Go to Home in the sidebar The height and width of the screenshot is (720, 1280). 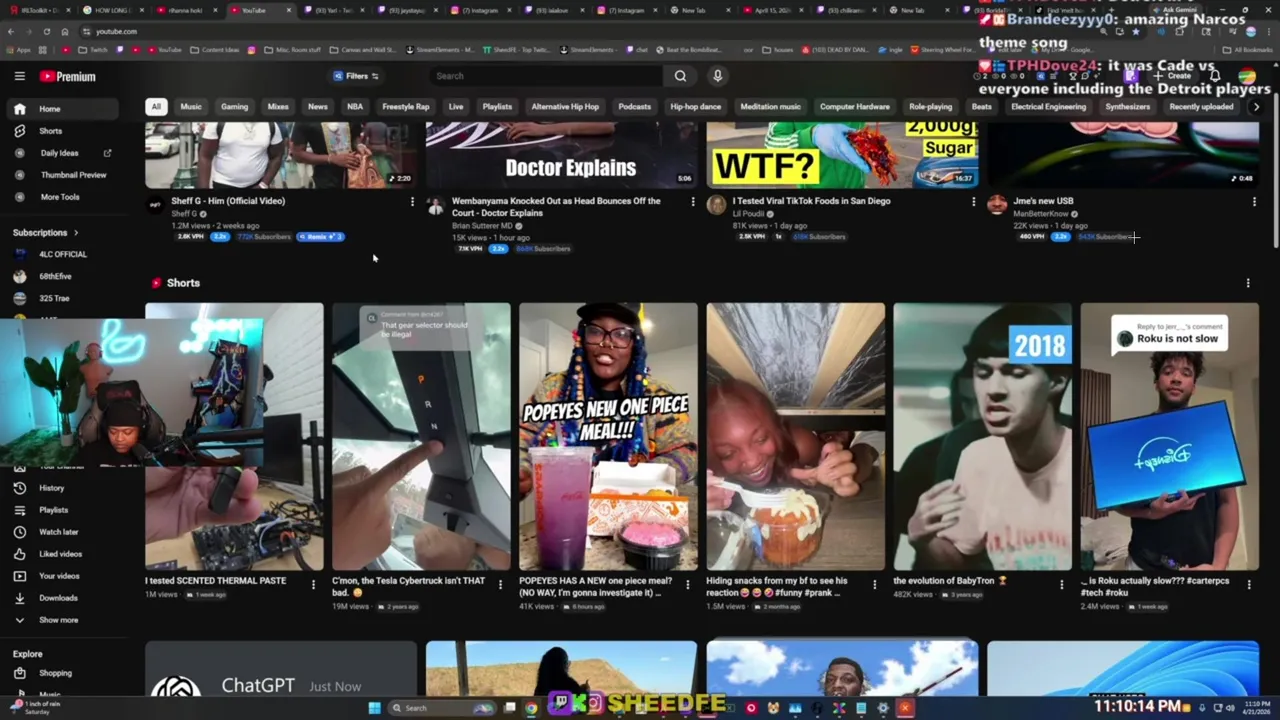65,109
